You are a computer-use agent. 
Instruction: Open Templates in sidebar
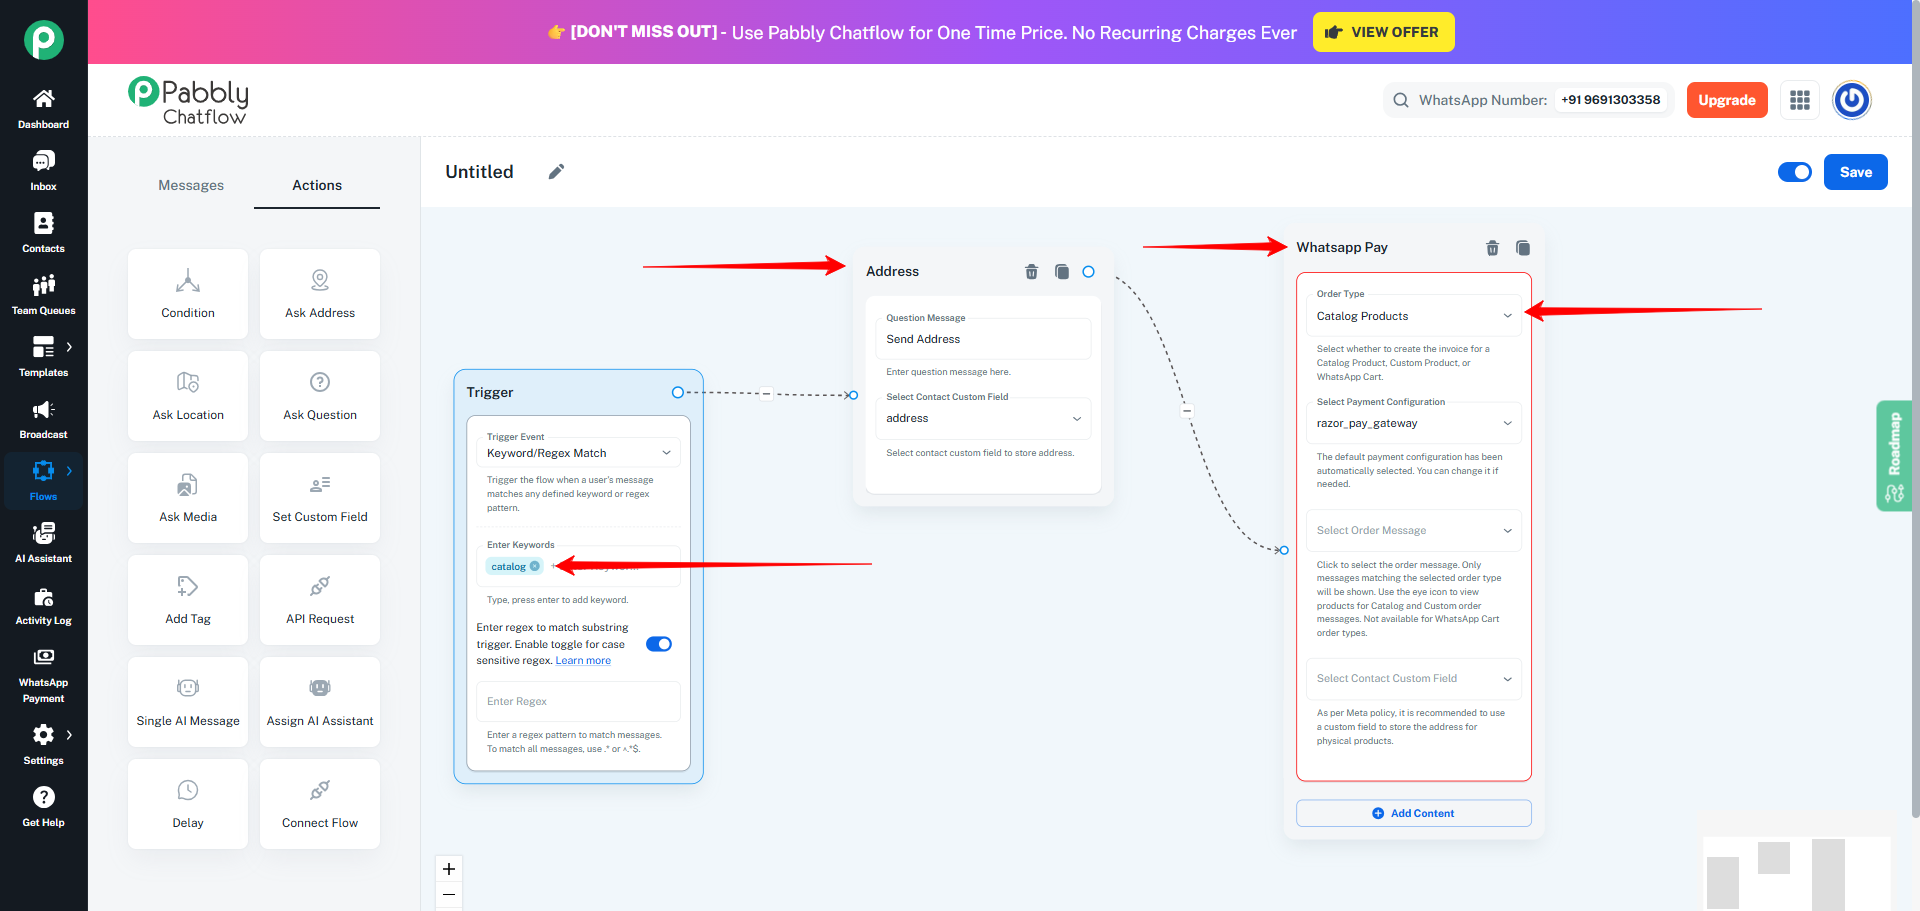tap(43, 357)
